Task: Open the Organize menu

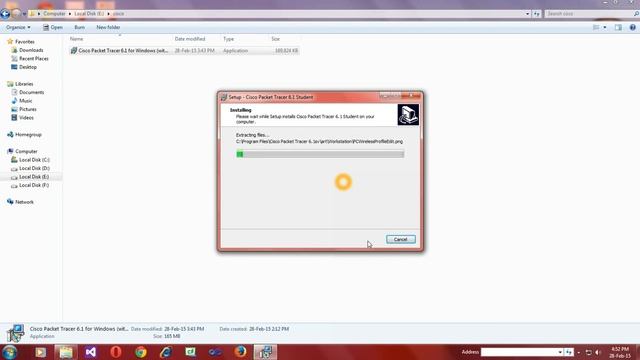Action: click(18, 27)
